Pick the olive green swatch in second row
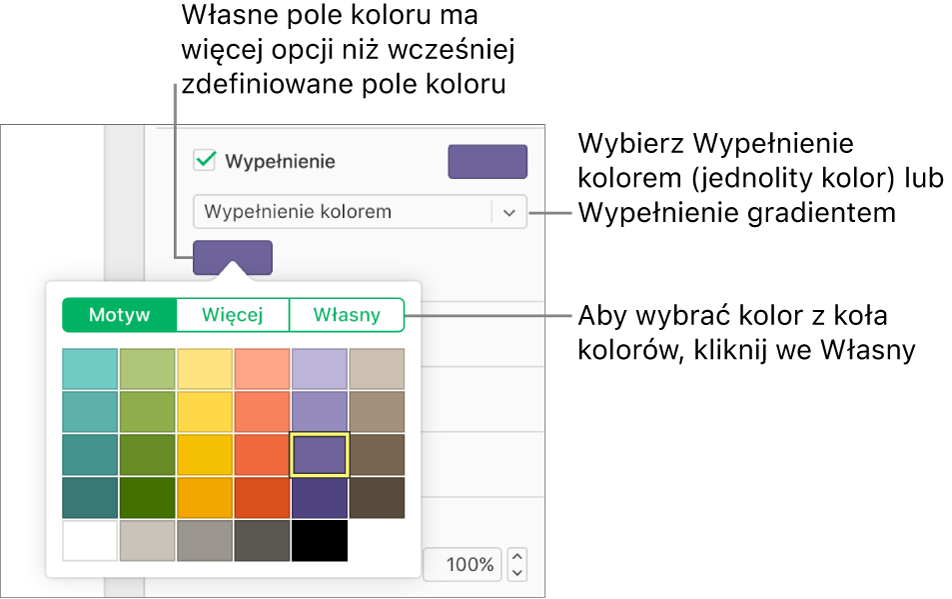 148,411
